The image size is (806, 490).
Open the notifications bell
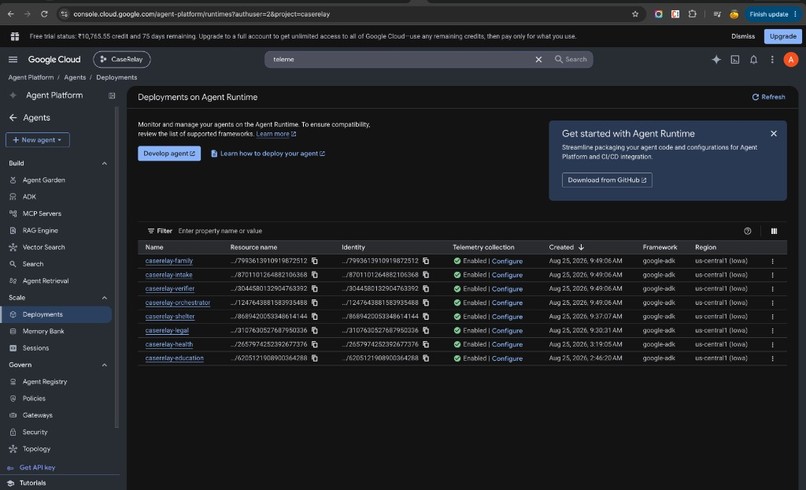click(x=753, y=60)
